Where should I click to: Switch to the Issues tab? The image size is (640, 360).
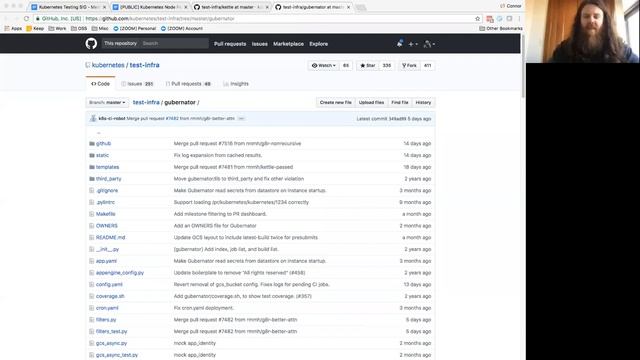[x=137, y=84]
